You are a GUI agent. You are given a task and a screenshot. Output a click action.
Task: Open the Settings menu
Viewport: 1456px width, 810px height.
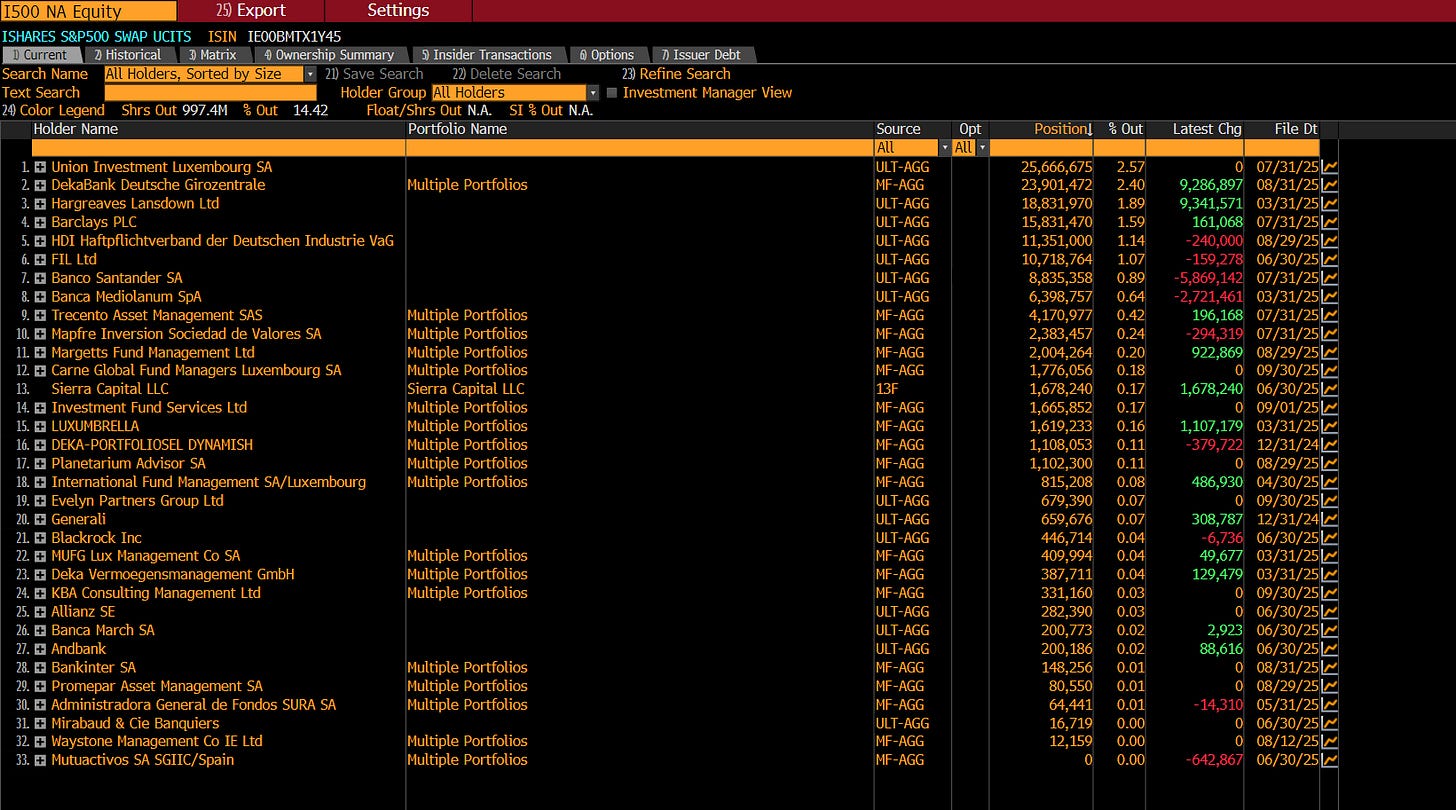(x=398, y=11)
